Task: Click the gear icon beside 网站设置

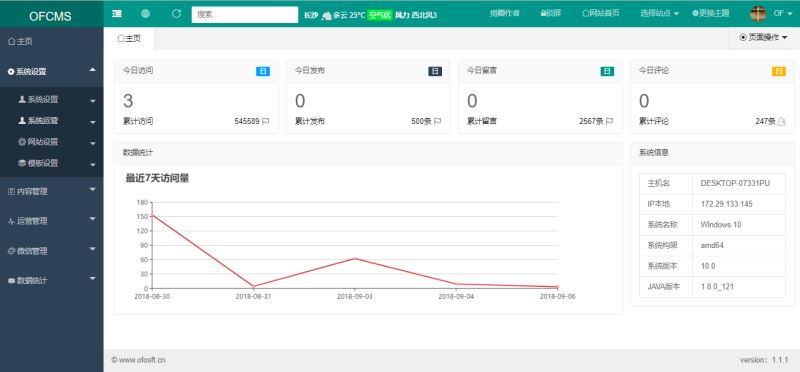Action: (22, 142)
